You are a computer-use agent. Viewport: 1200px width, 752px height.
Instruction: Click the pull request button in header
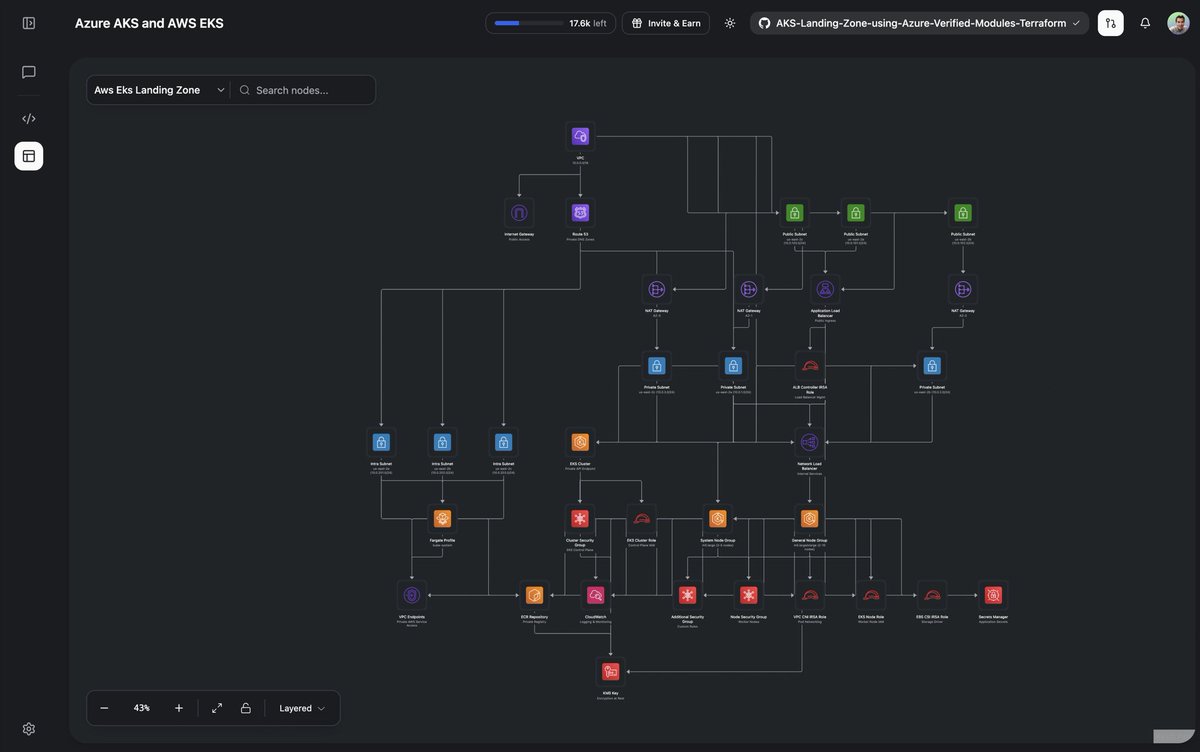tap(1110, 23)
